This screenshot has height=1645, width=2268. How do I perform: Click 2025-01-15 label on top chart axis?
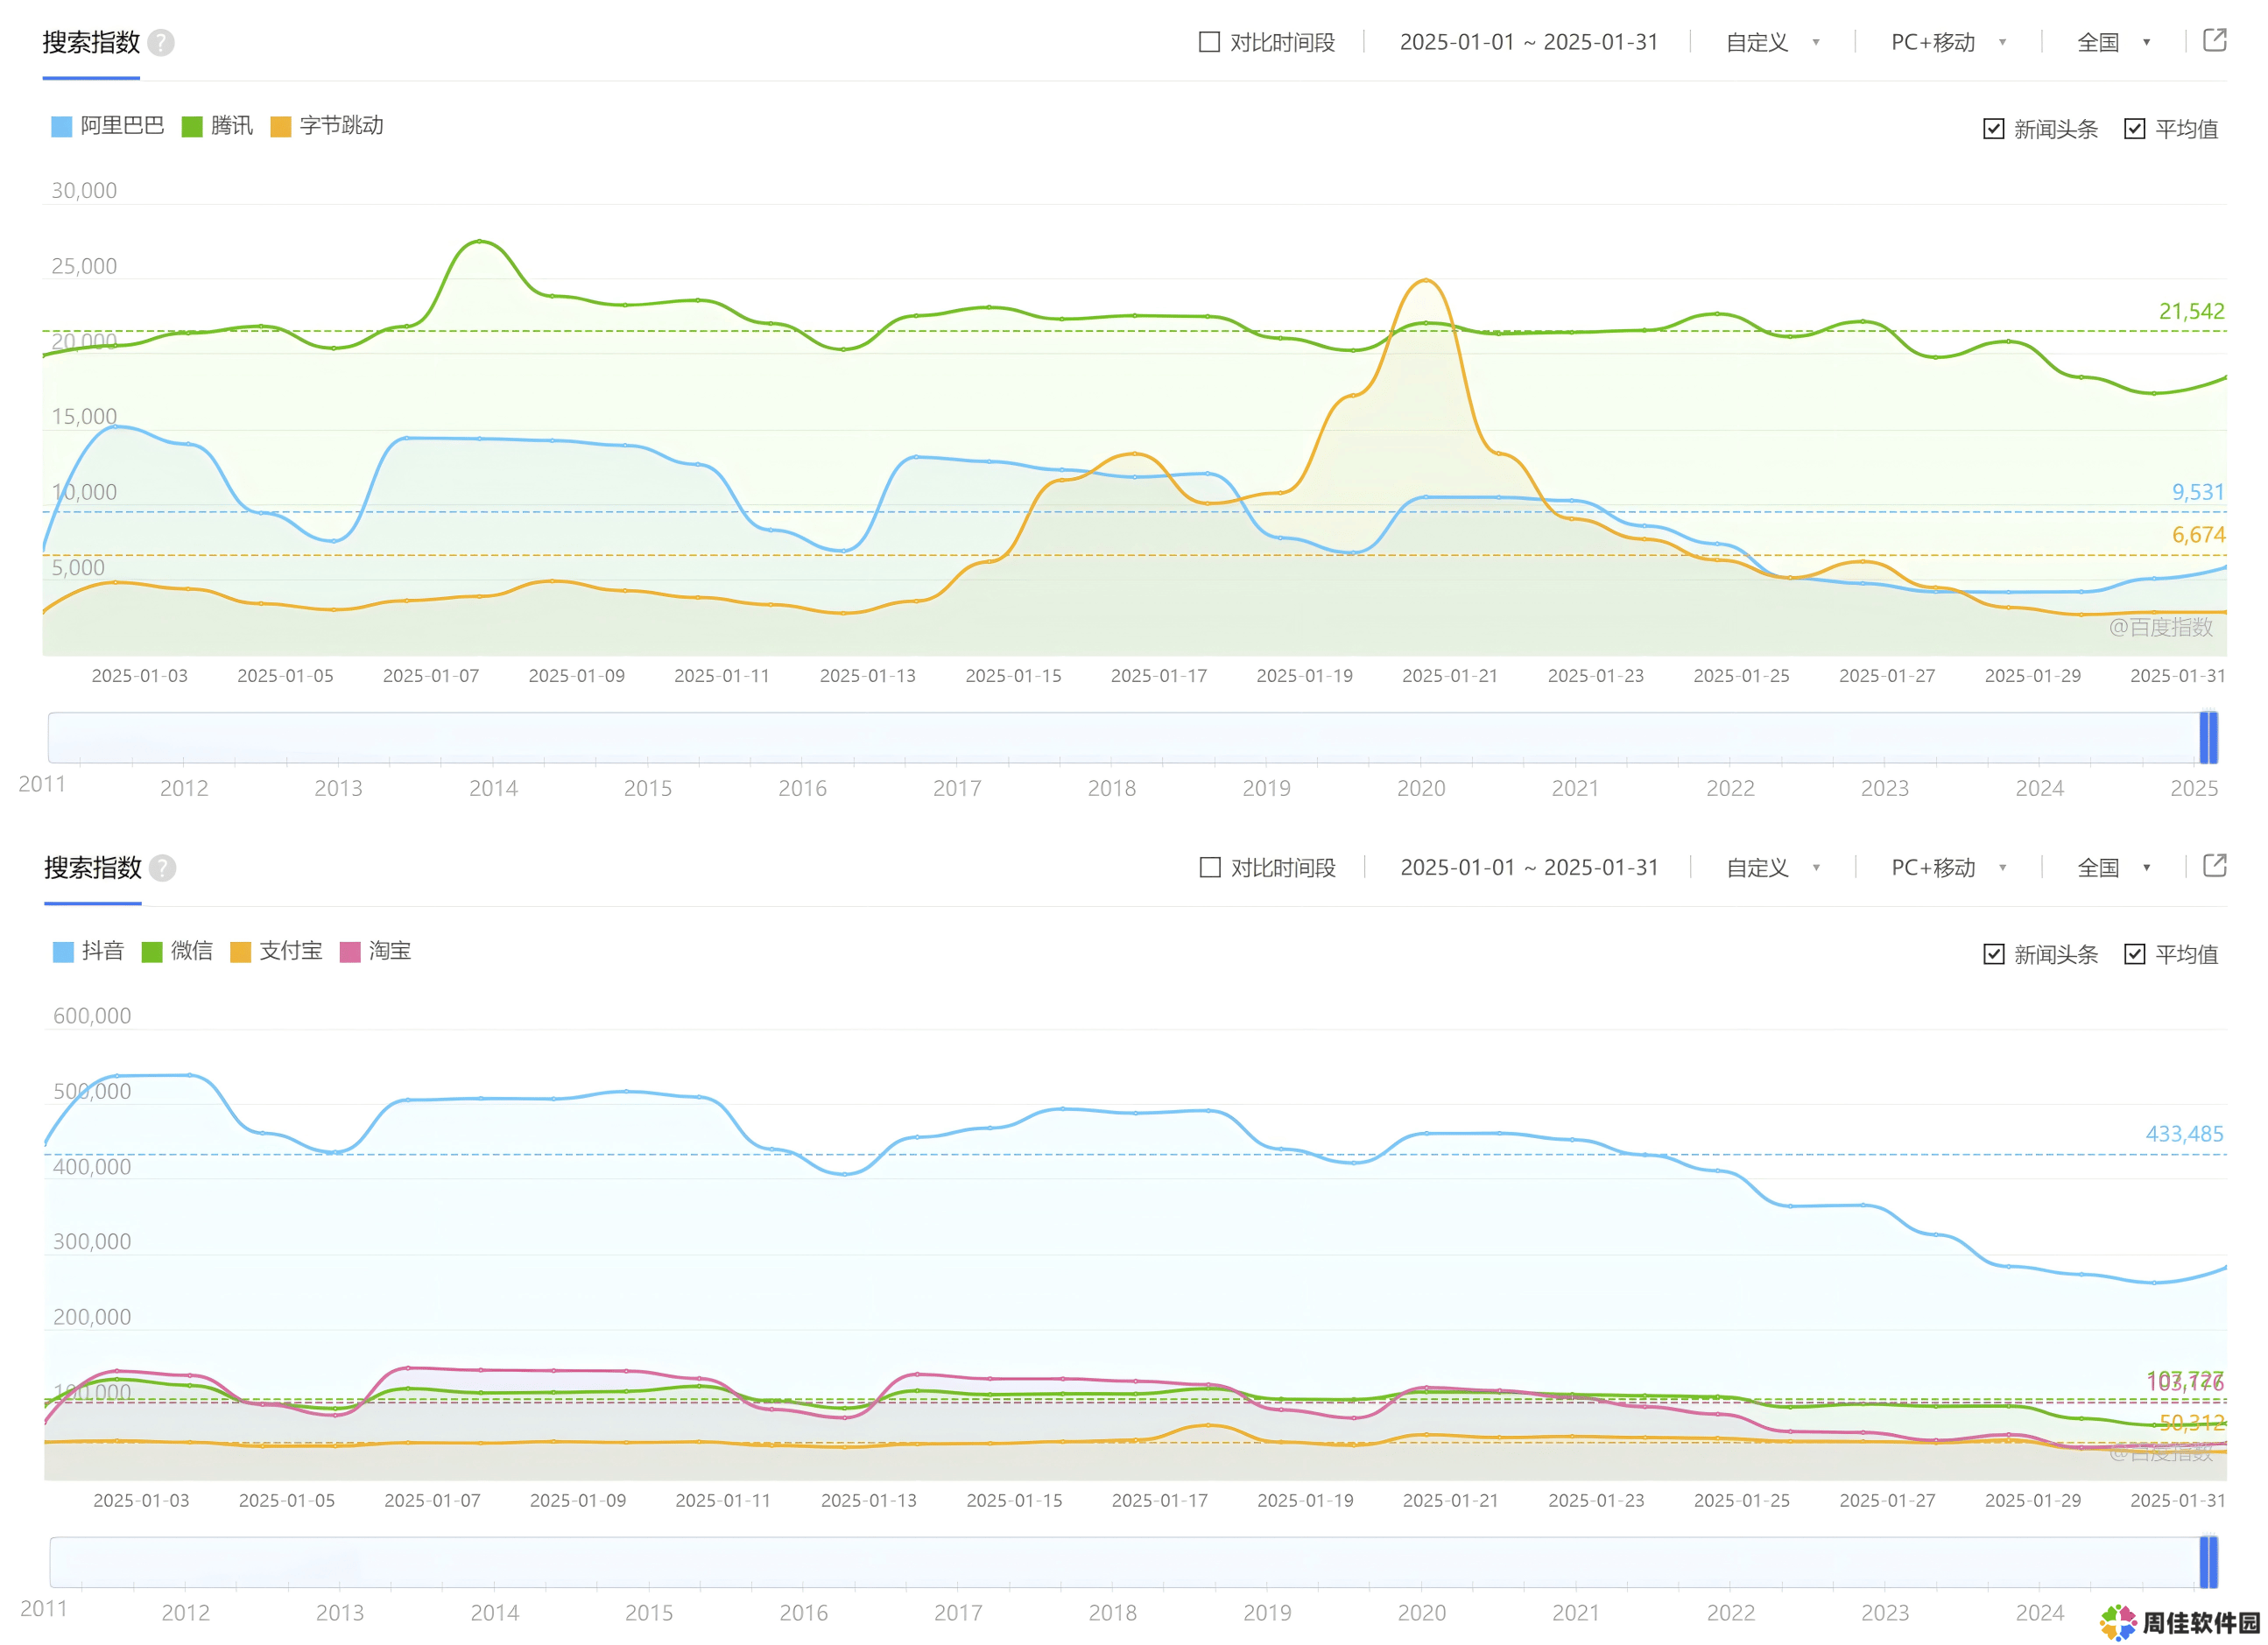(1013, 677)
